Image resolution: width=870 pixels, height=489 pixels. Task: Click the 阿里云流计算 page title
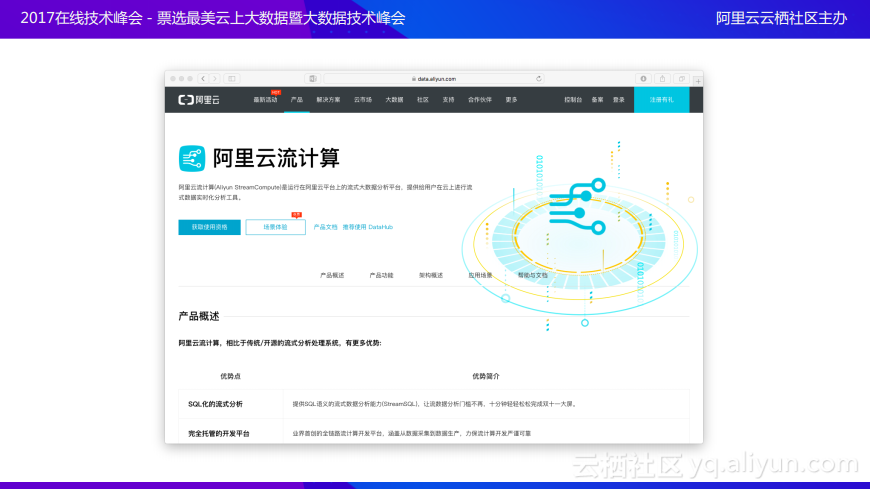pyautogui.click(x=276, y=158)
